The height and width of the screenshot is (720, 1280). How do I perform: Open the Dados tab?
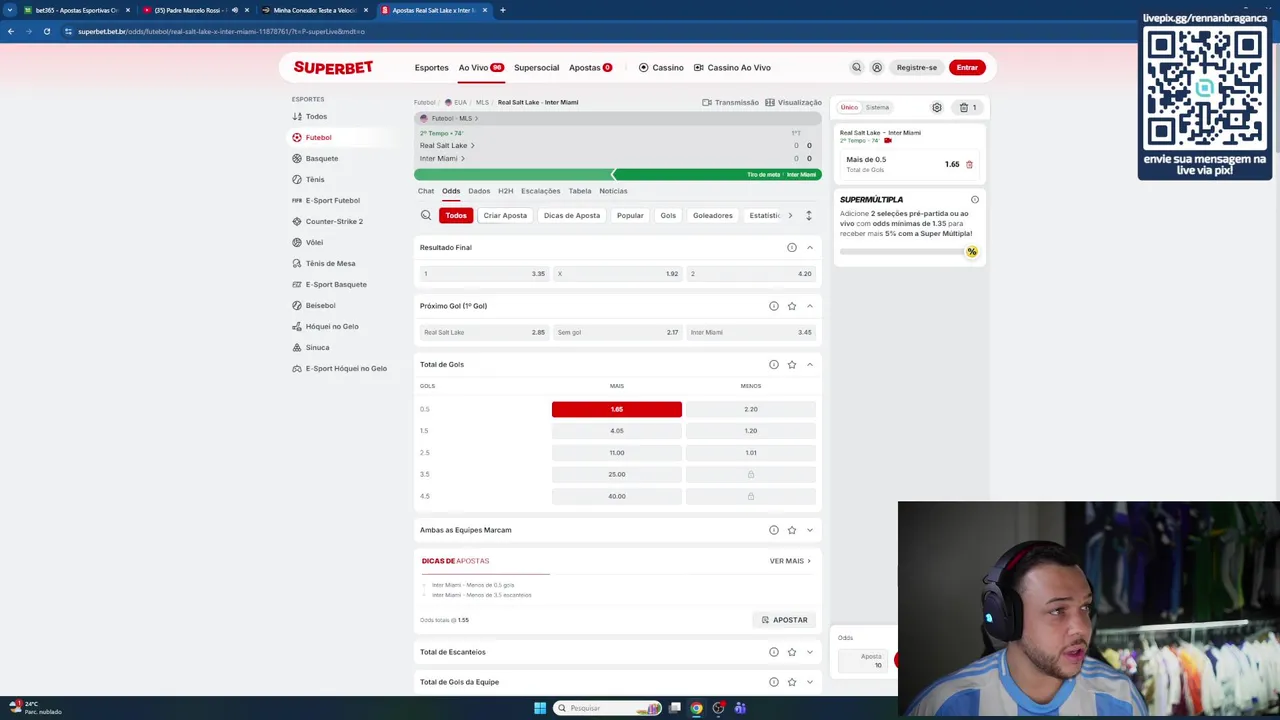tap(479, 191)
